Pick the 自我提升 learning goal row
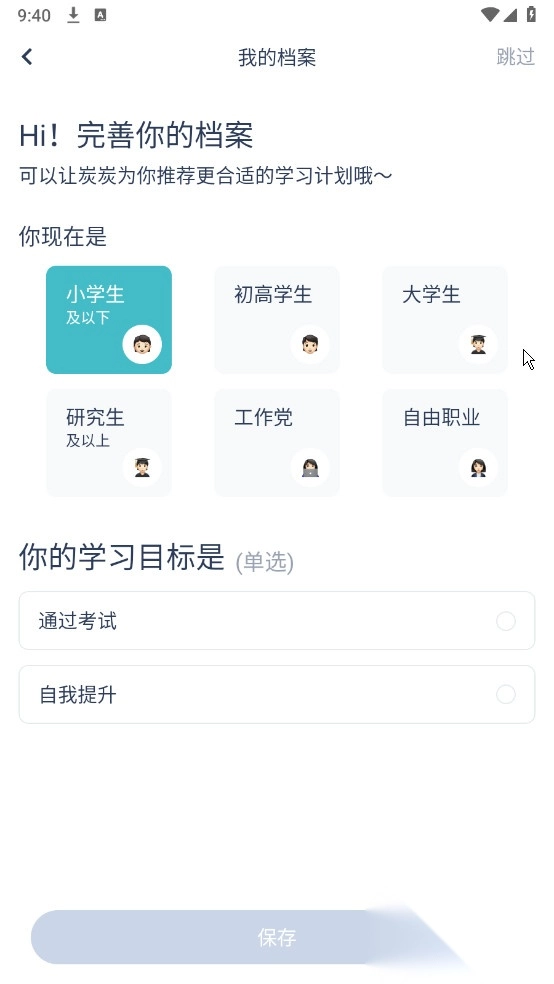Screen dimensions: 554x984 click(277, 694)
